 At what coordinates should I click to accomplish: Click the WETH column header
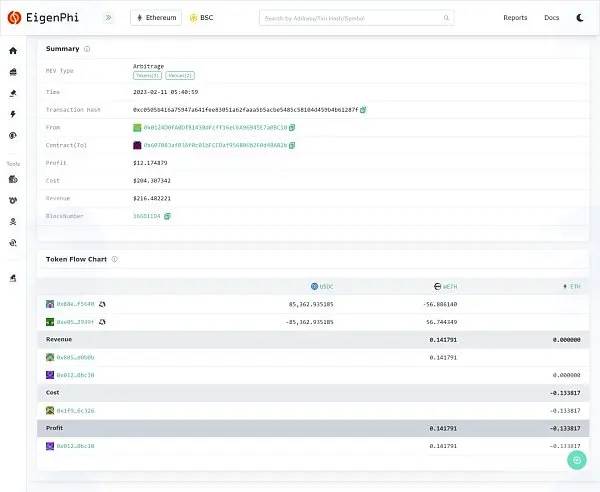[445, 286]
